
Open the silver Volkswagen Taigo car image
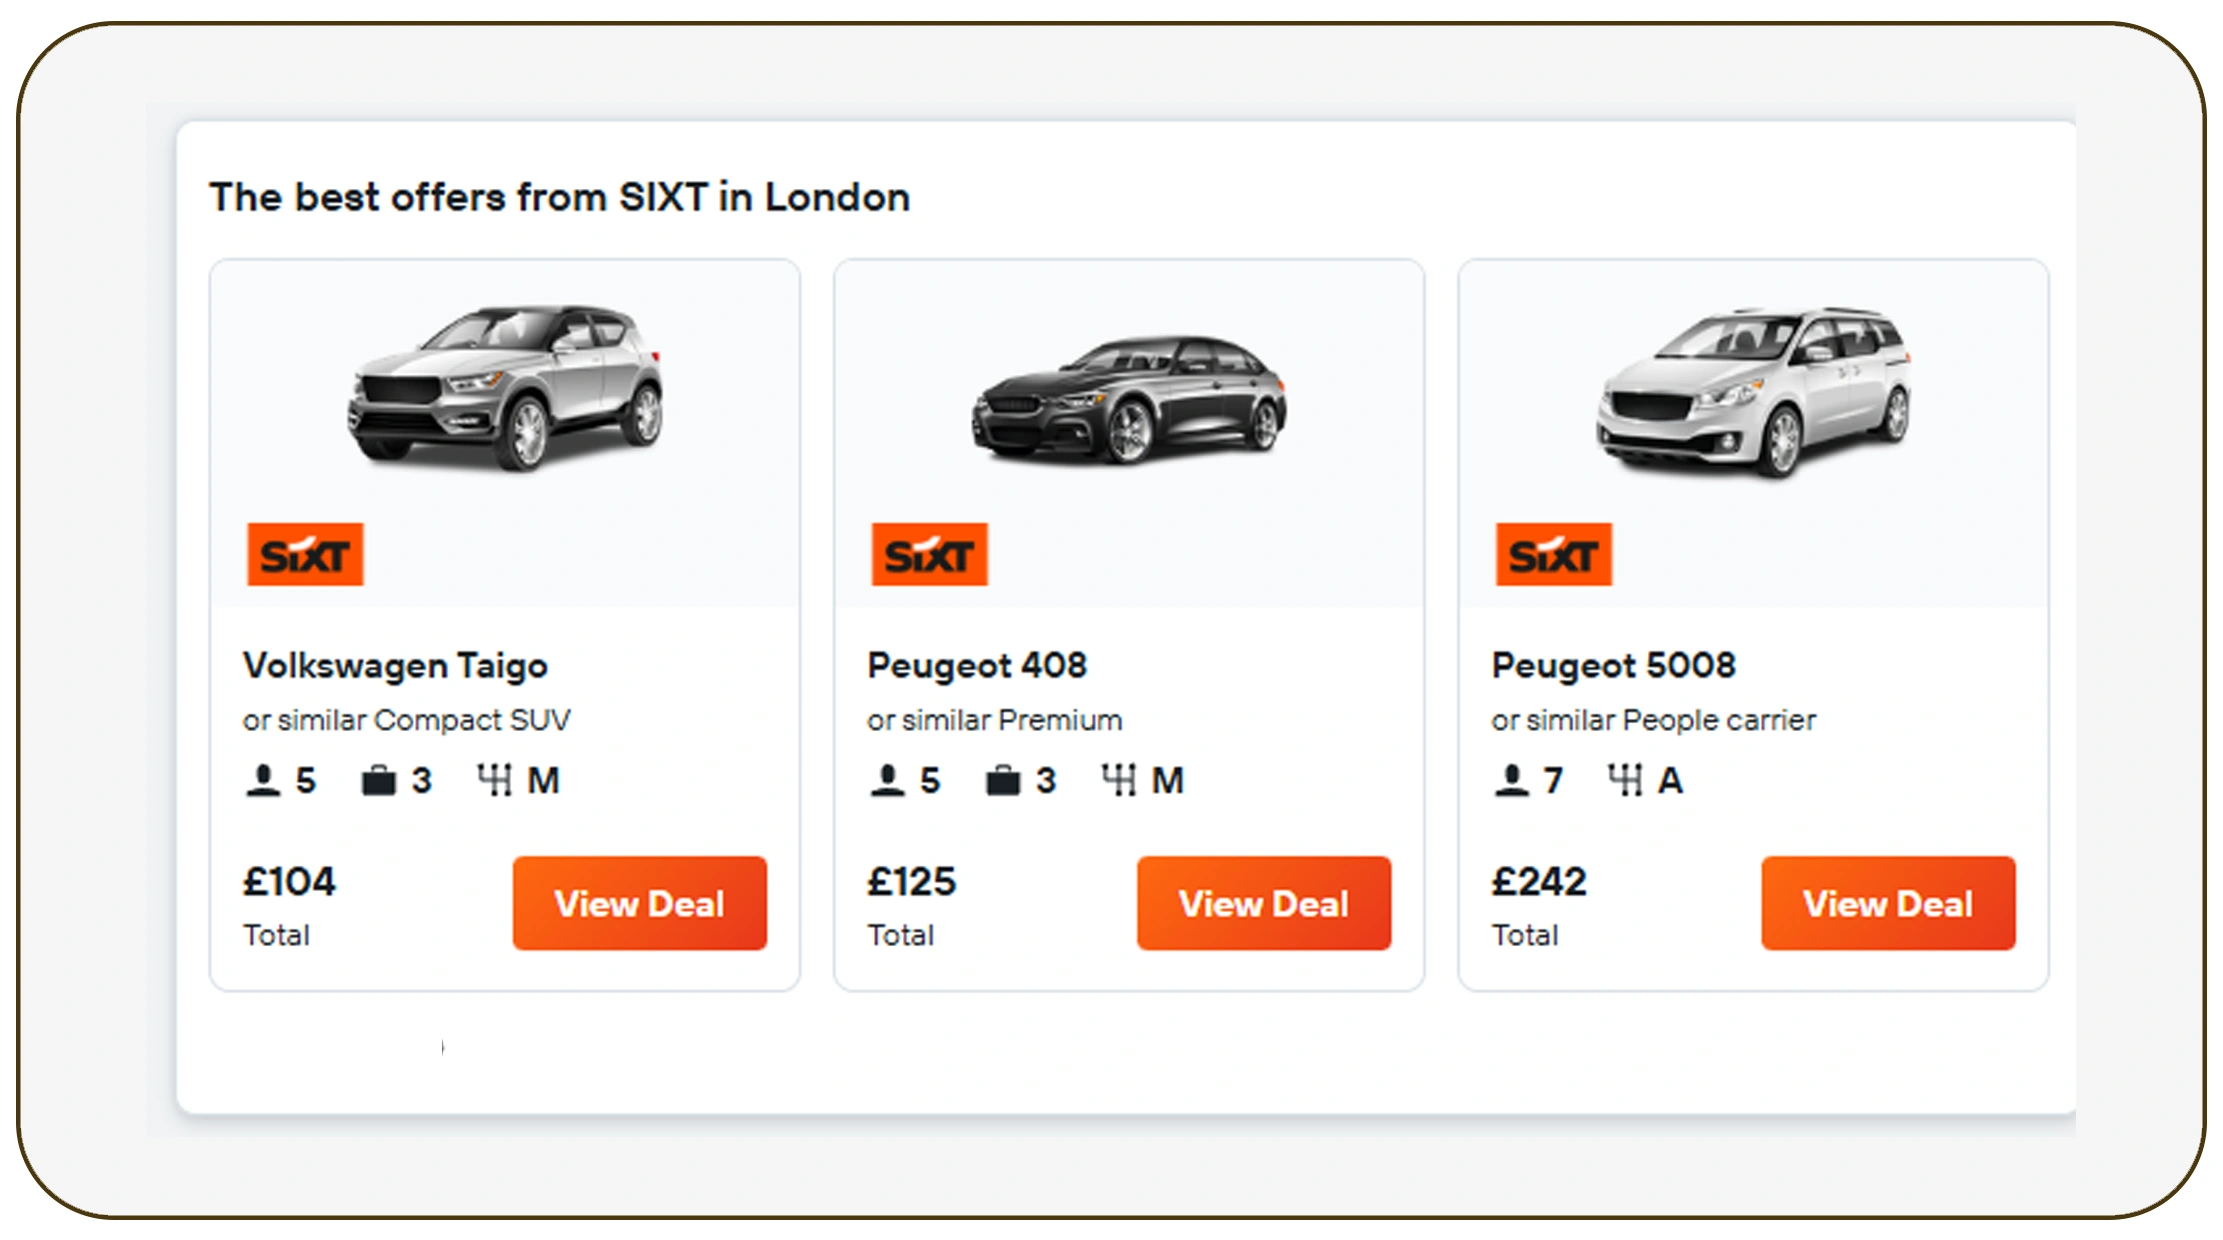(505, 388)
